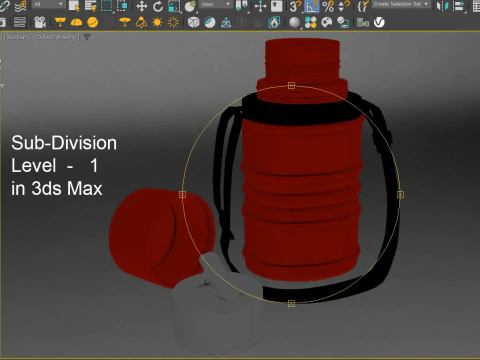480x360 pixels.
Task: Choose the Rectangular Selection Region tool
Action: tap(106, 6)
